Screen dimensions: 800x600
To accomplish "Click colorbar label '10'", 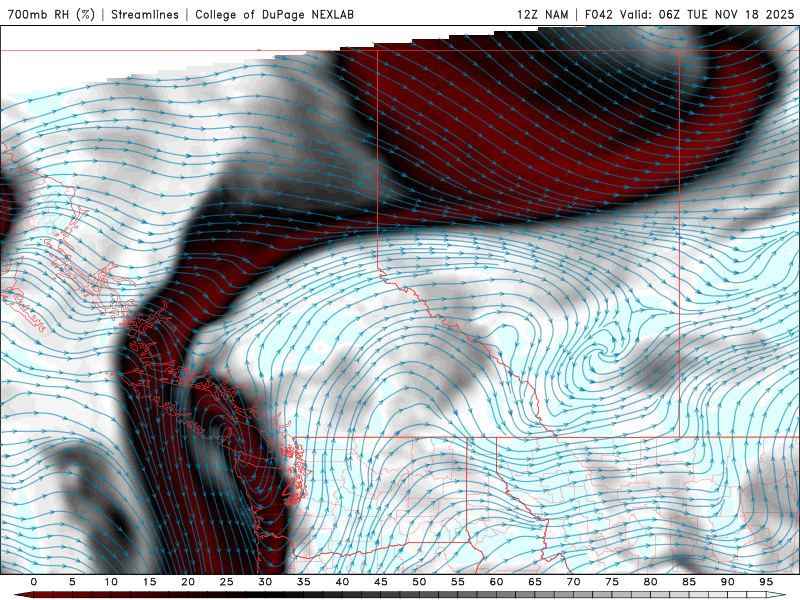I will tap(111, 582).
